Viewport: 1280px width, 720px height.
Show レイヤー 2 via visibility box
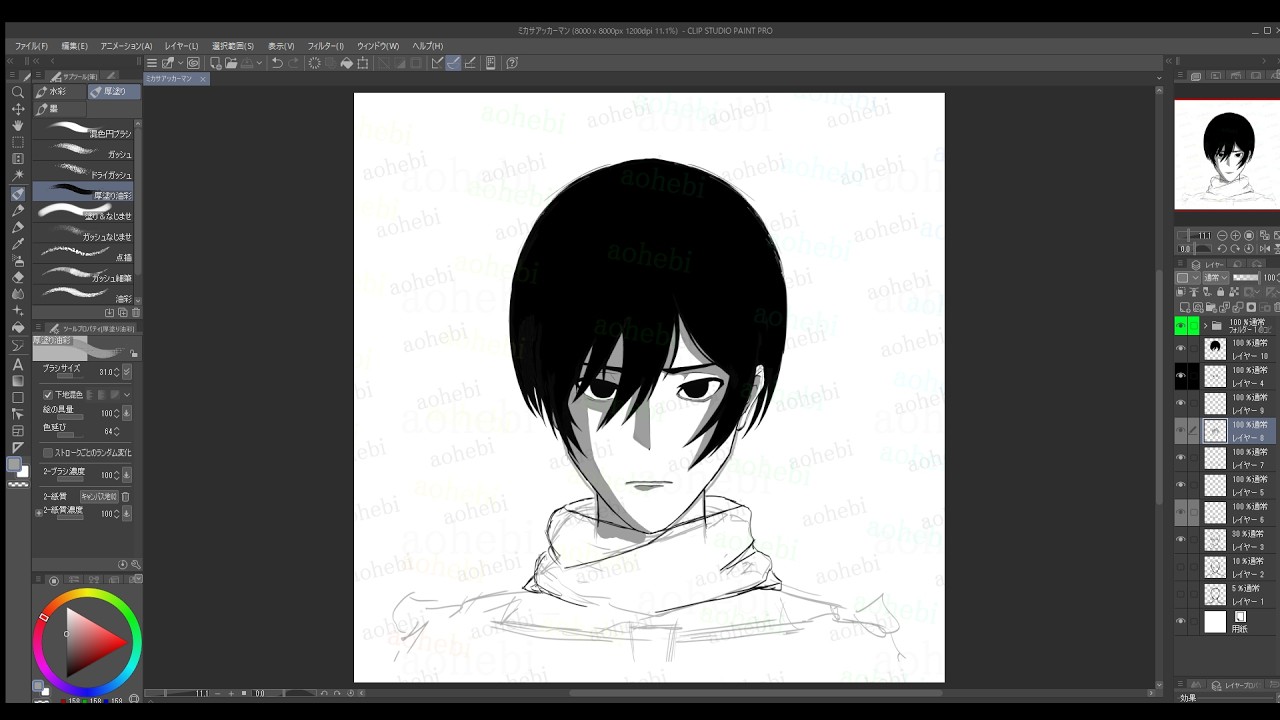tap(1180, 567)
